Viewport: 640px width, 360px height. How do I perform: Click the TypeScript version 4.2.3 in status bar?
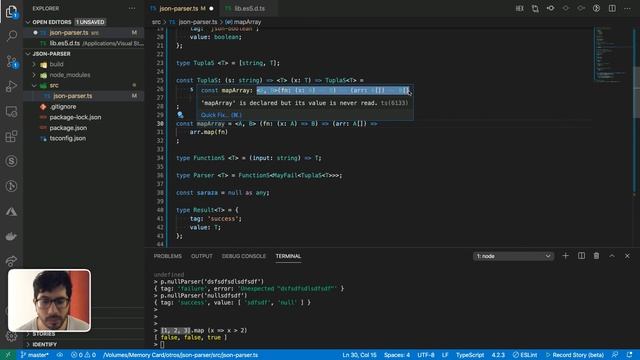click(x=498, y=355)
